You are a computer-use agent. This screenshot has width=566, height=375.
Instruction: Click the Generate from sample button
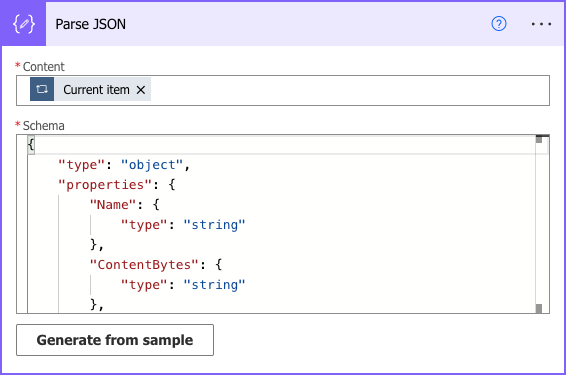click(115, 340)
